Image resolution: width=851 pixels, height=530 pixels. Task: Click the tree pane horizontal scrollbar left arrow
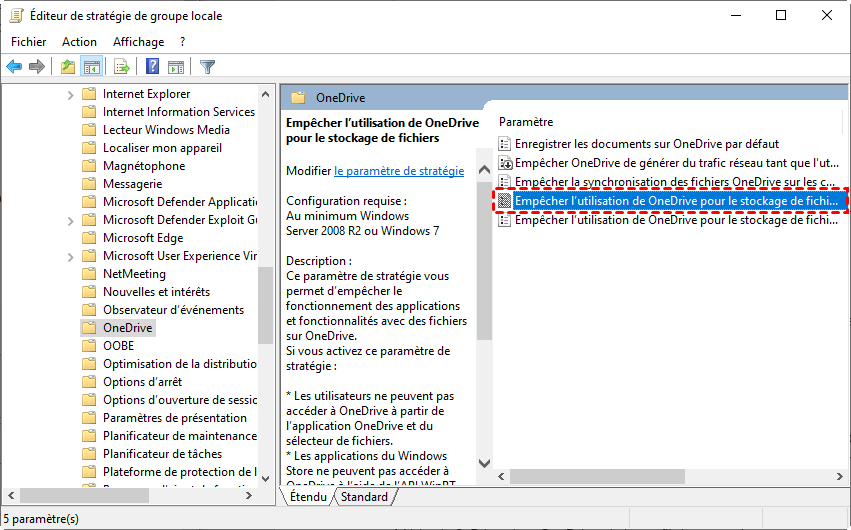coord(10,495)
